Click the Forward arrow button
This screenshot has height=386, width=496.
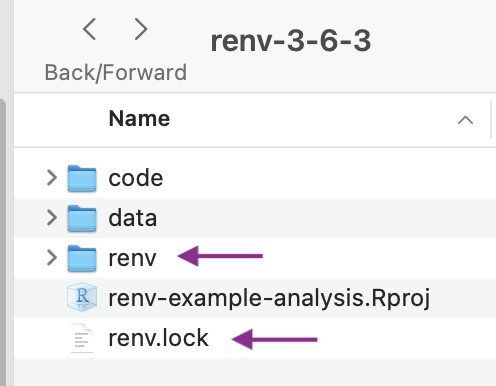coord(141,29)
